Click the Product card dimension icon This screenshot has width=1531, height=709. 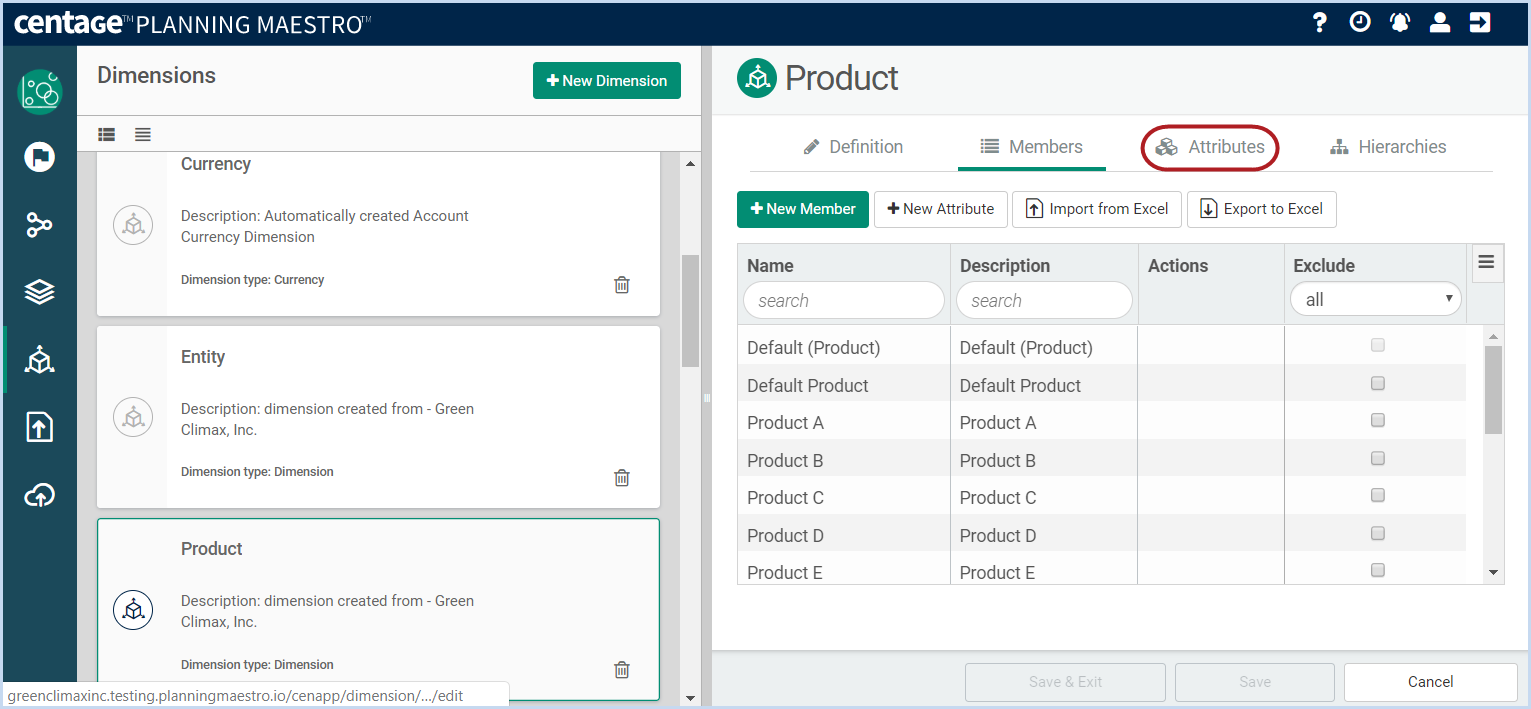pyautogui.click(x=133, y=610)
